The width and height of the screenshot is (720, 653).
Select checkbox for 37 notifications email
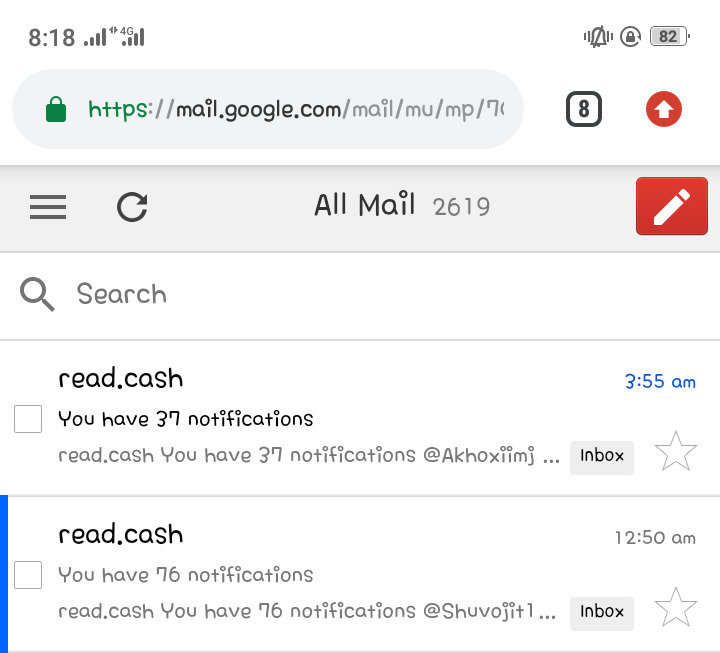click(28, 419)
